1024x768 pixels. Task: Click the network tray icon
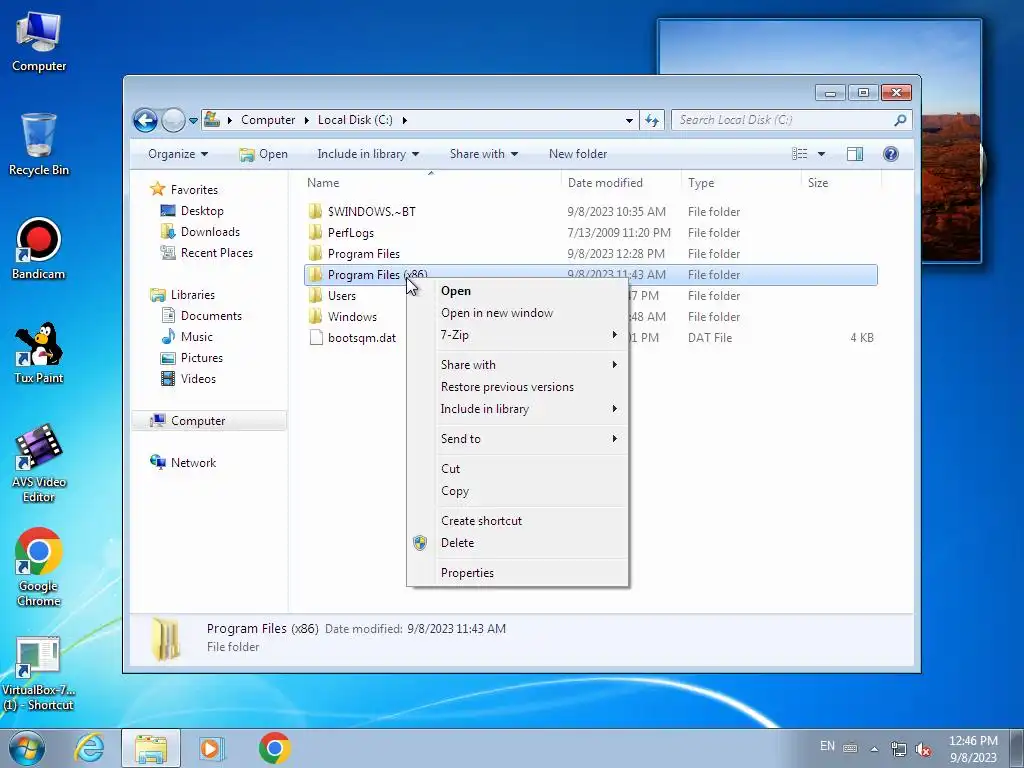899,749
